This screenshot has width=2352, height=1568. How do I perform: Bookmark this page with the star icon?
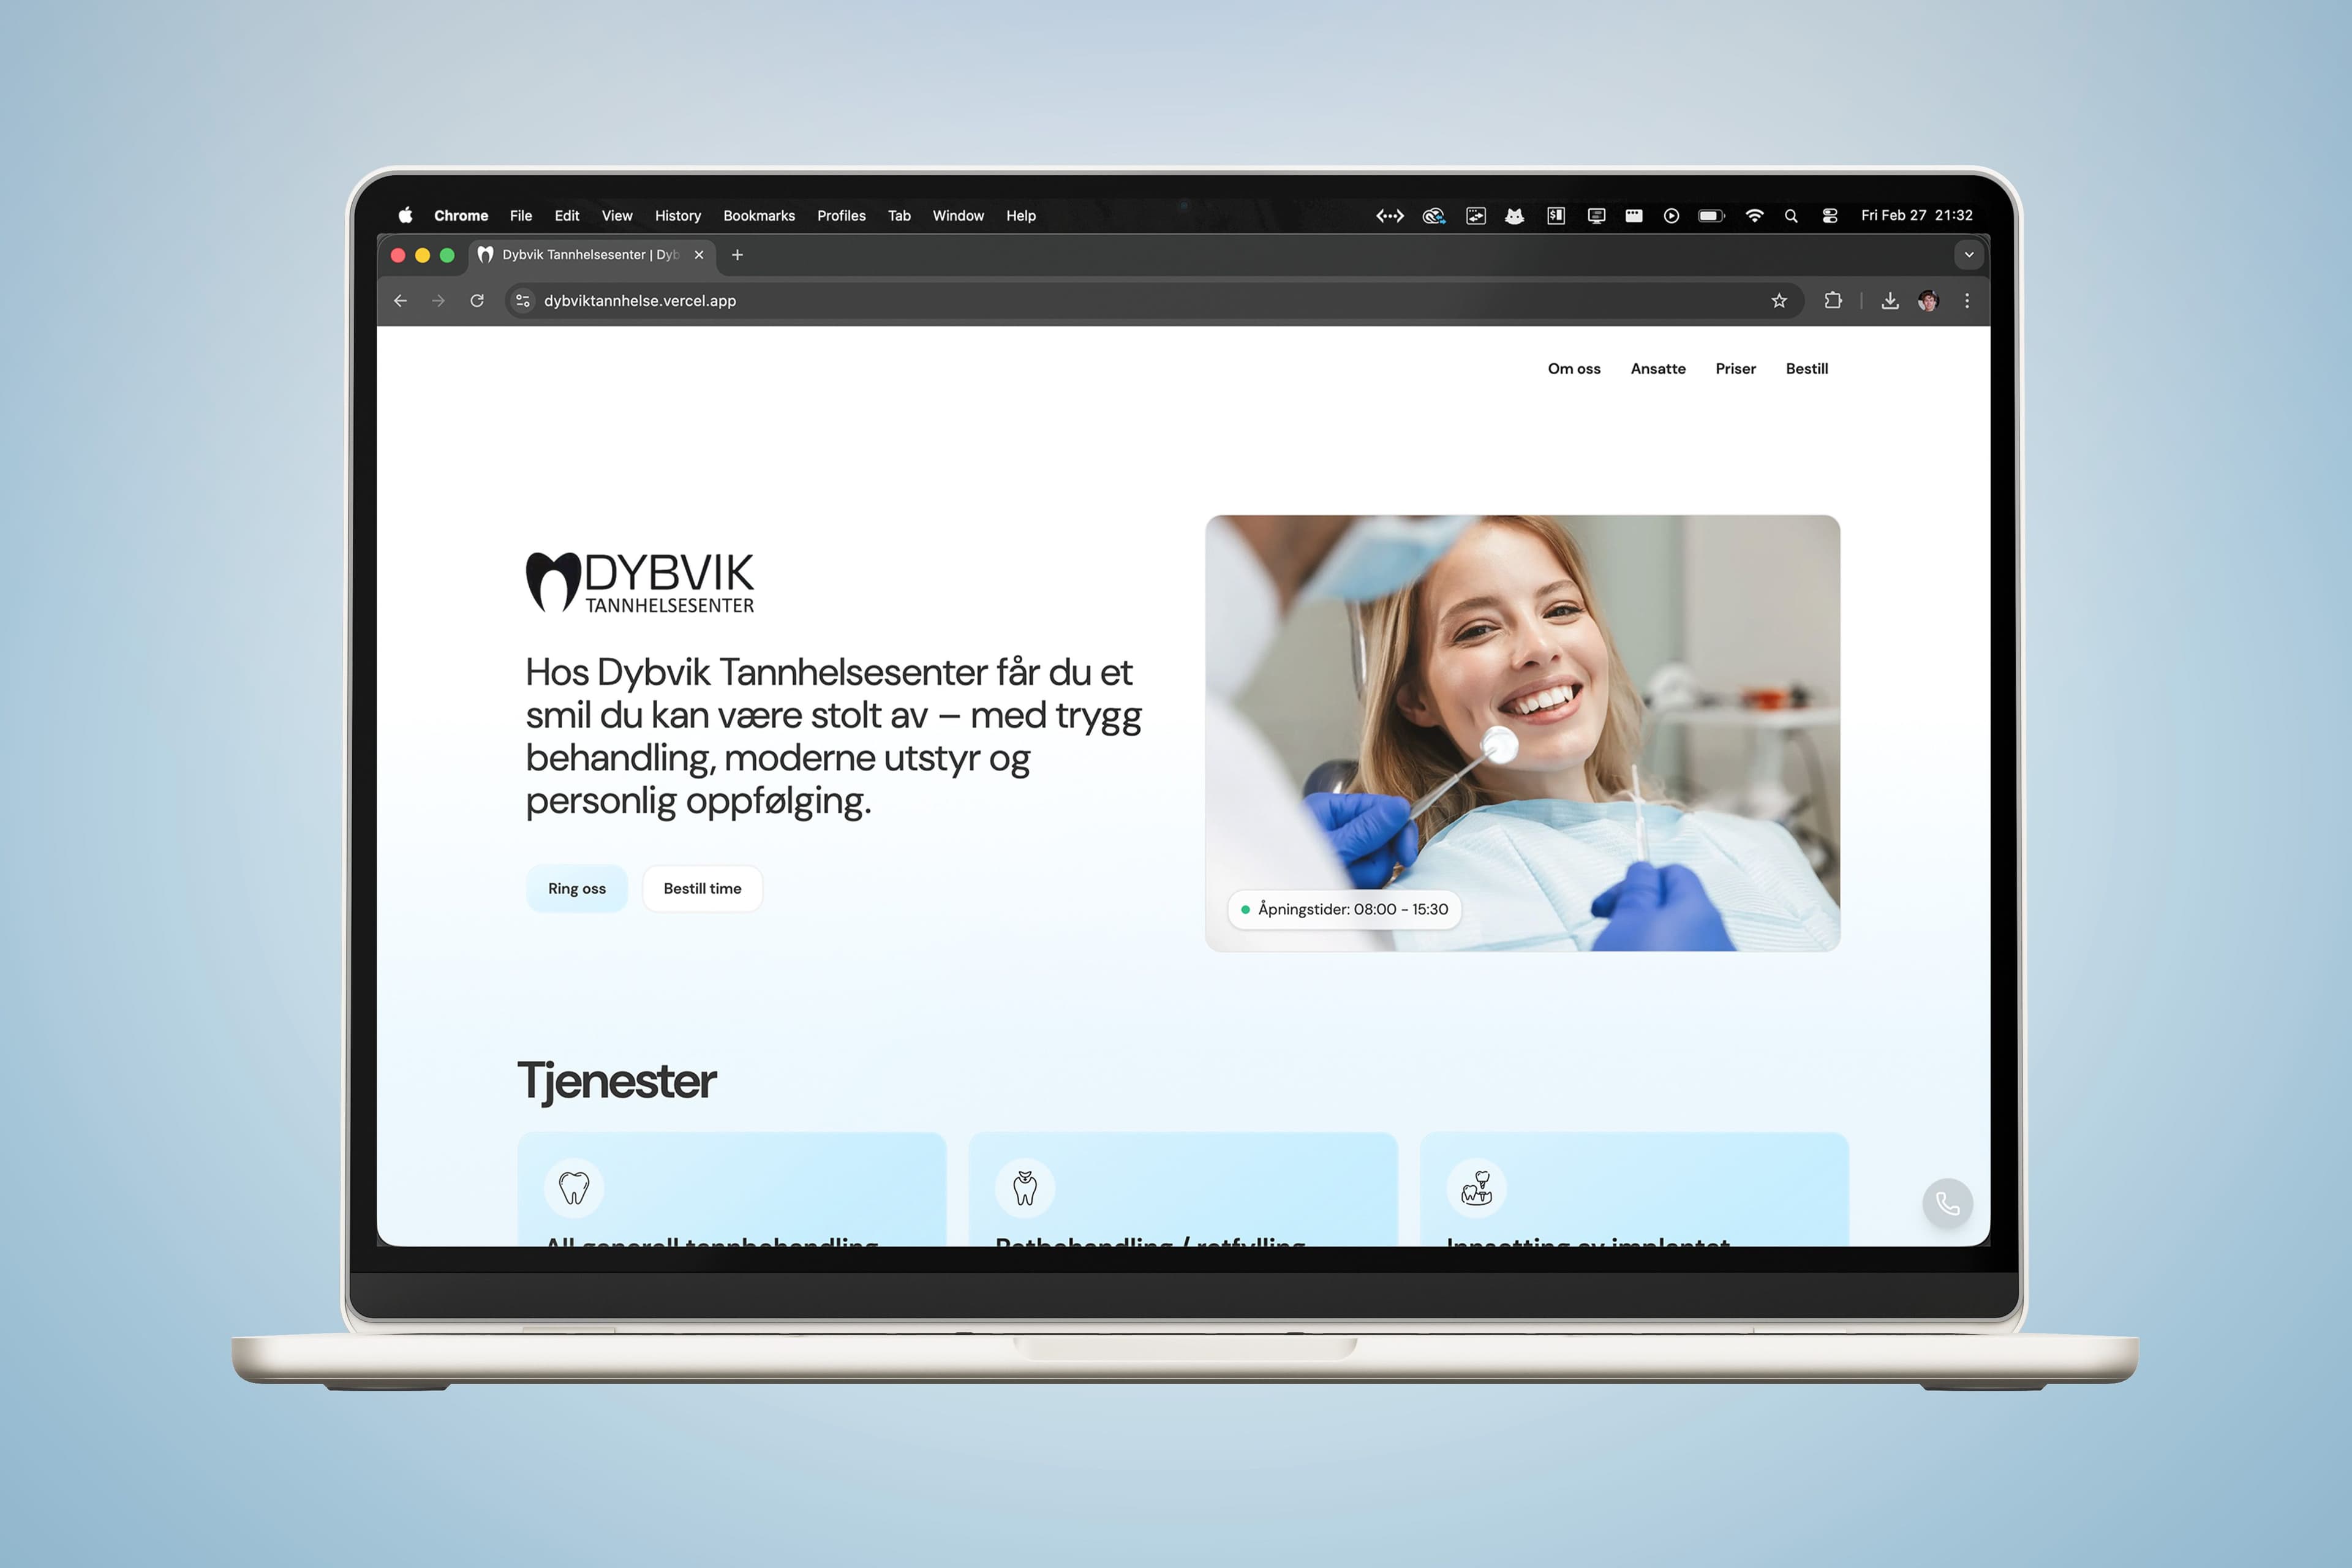pyautogui.click(x=1779, y=301)
